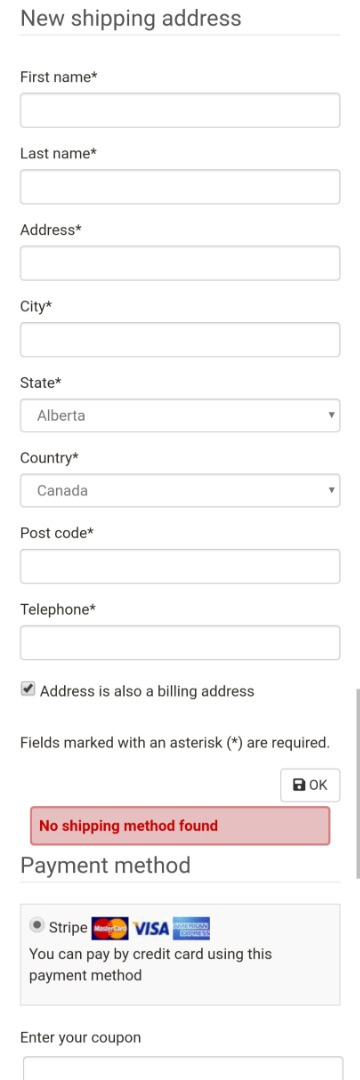This screenshot has width=360, height=1080.
Task: Select the Post code input field
Action: 180,566
